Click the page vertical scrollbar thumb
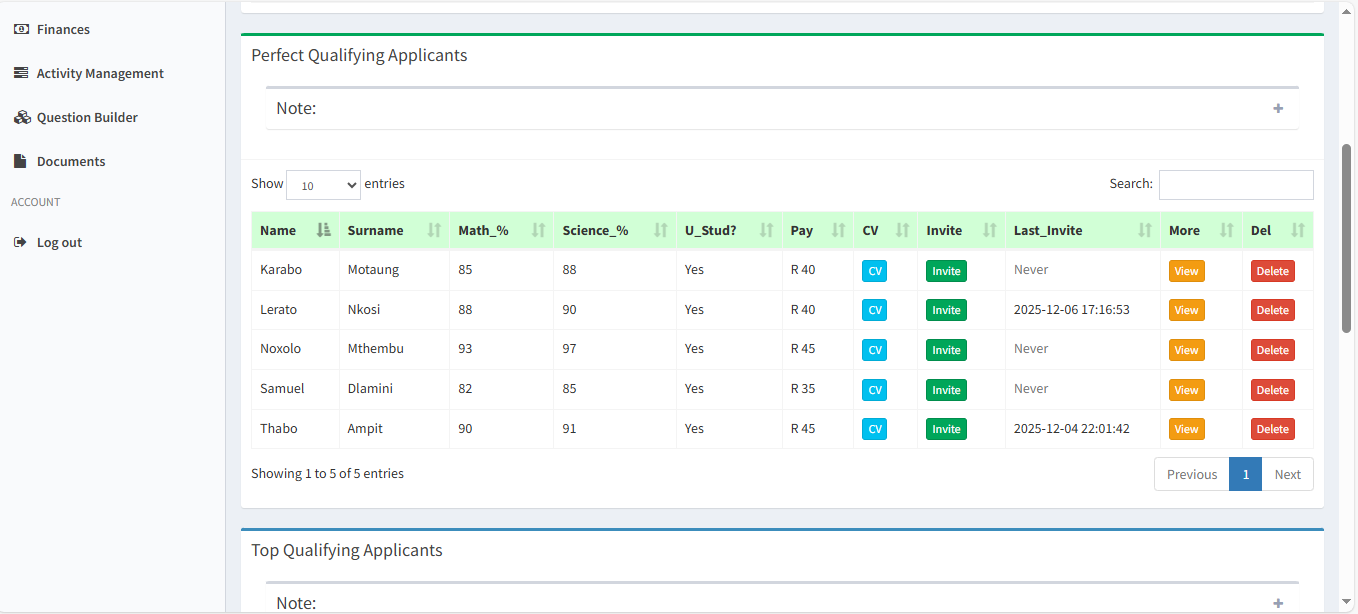The height and width of the screenshot is (614, 1358). click(x=1346, y=238)
